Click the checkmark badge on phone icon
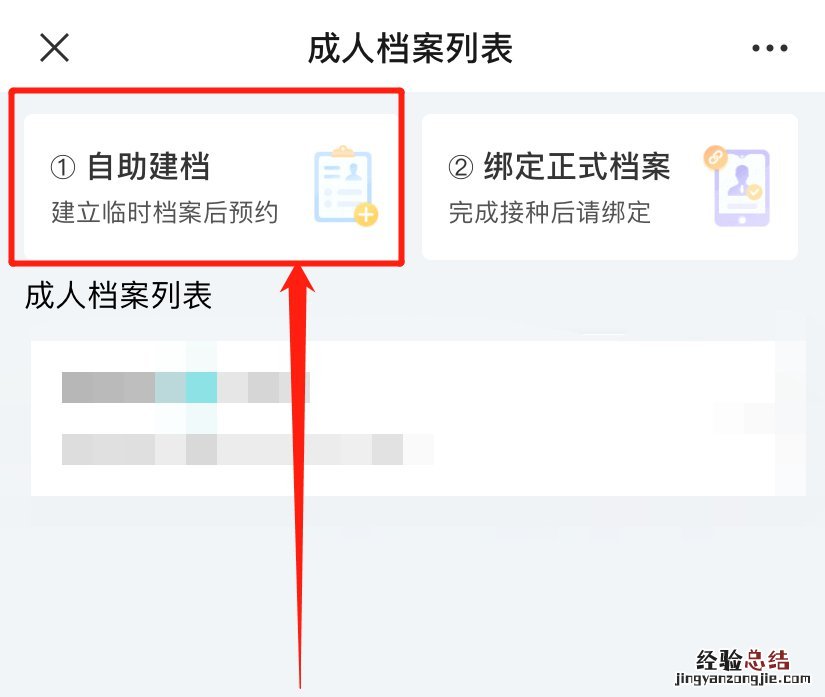 (x=754, y=191)
